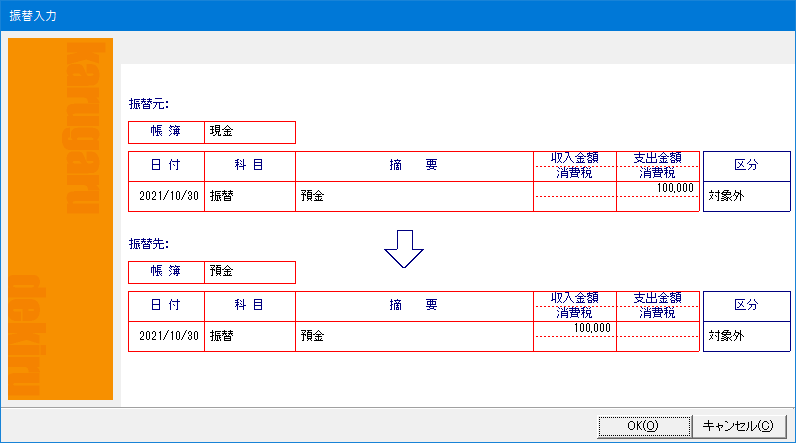Screen dimensions: 796x443
Task: Cancel the dialog with キャンセル(C) button
Action: 739,426
